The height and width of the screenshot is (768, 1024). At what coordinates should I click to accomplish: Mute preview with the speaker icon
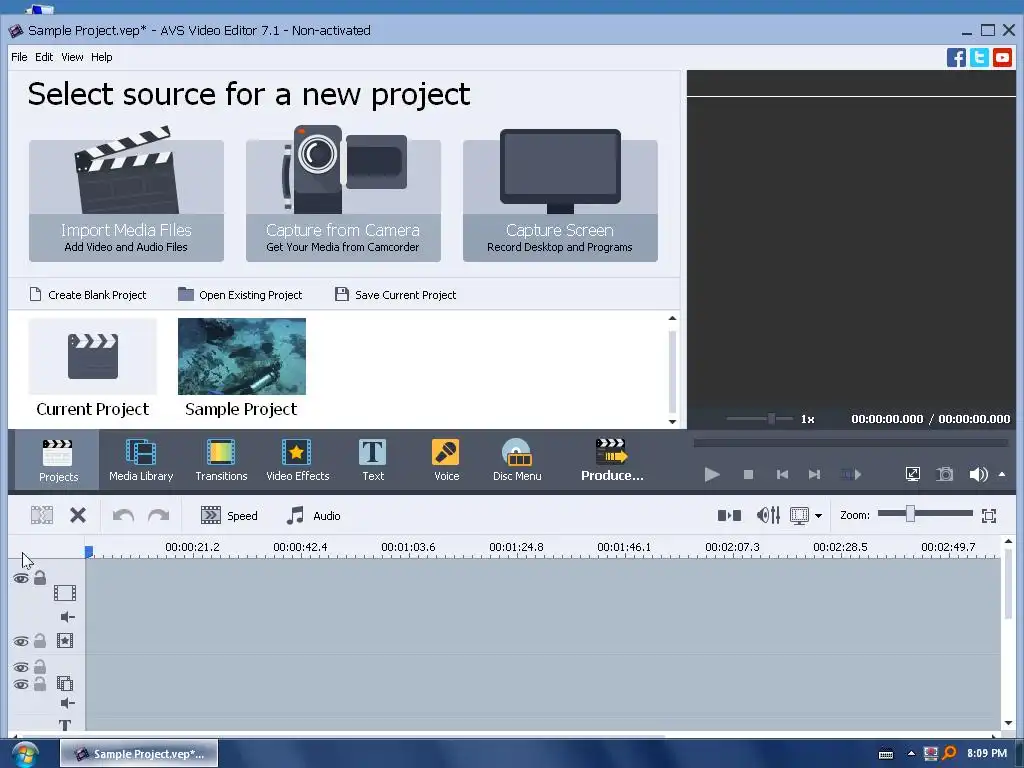point(978,474)
